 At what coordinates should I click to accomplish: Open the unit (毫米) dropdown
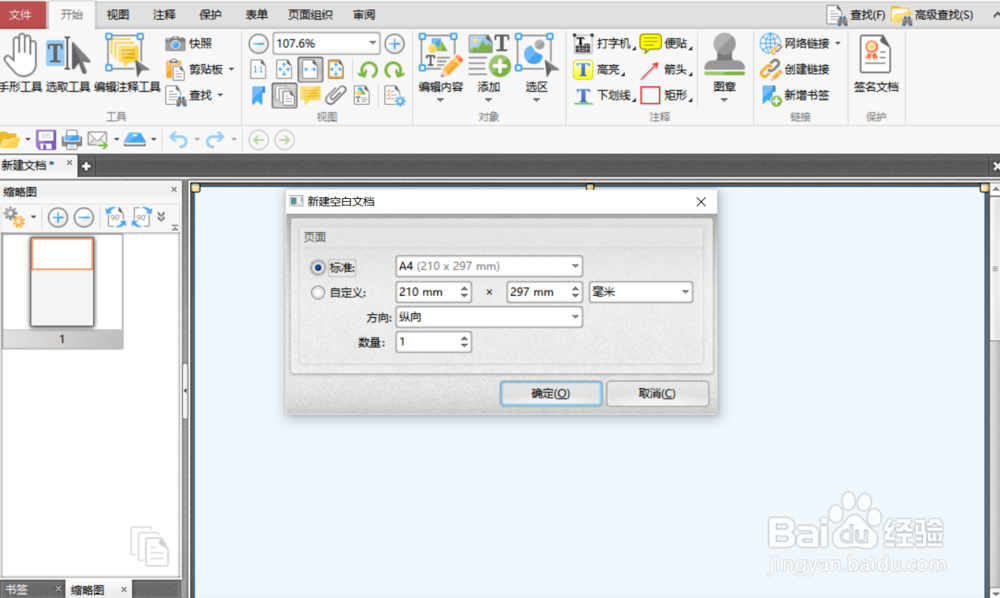point(641,292)
